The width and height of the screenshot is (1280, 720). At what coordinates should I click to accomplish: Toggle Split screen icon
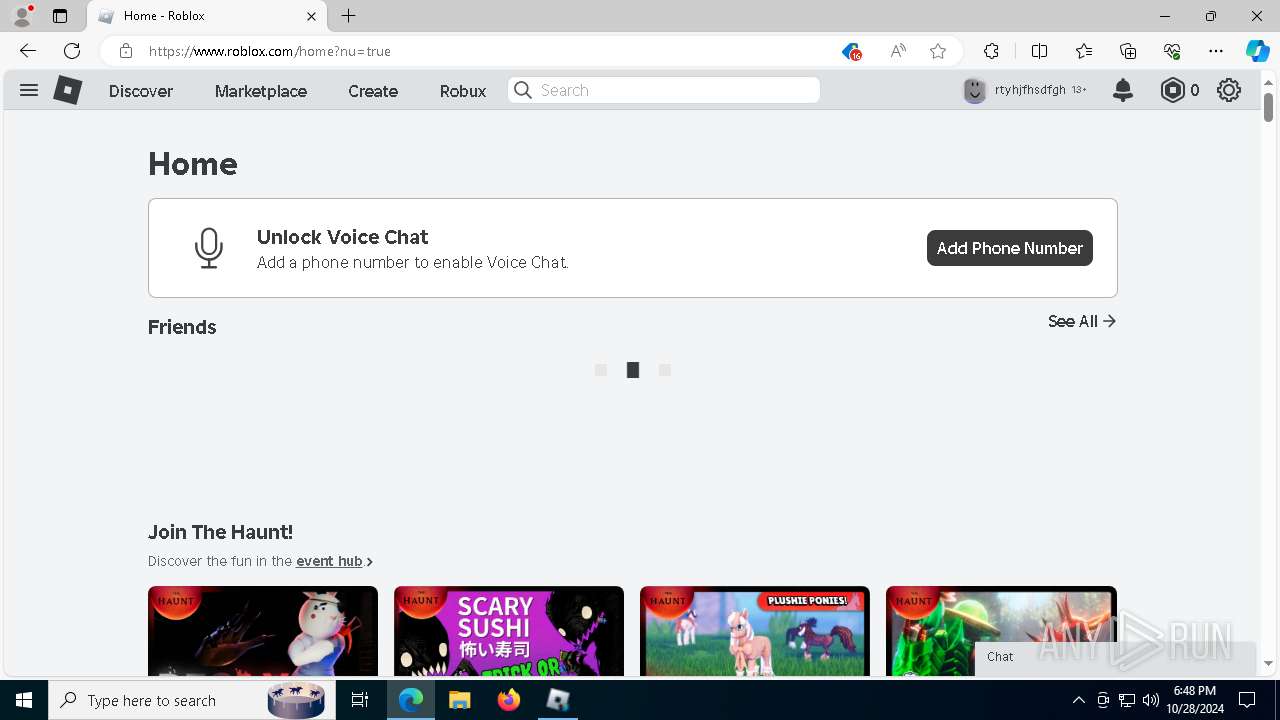[x=1039, y=51]
